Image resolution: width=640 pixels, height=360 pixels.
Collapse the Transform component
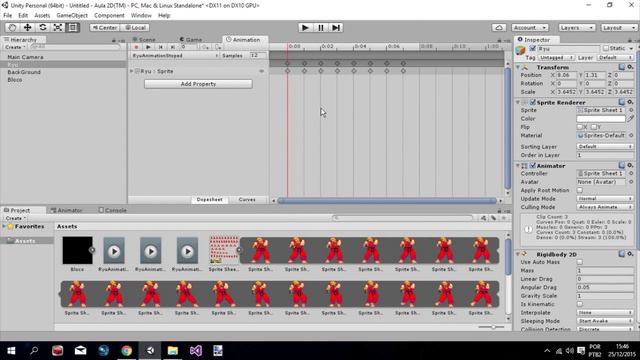518,67
